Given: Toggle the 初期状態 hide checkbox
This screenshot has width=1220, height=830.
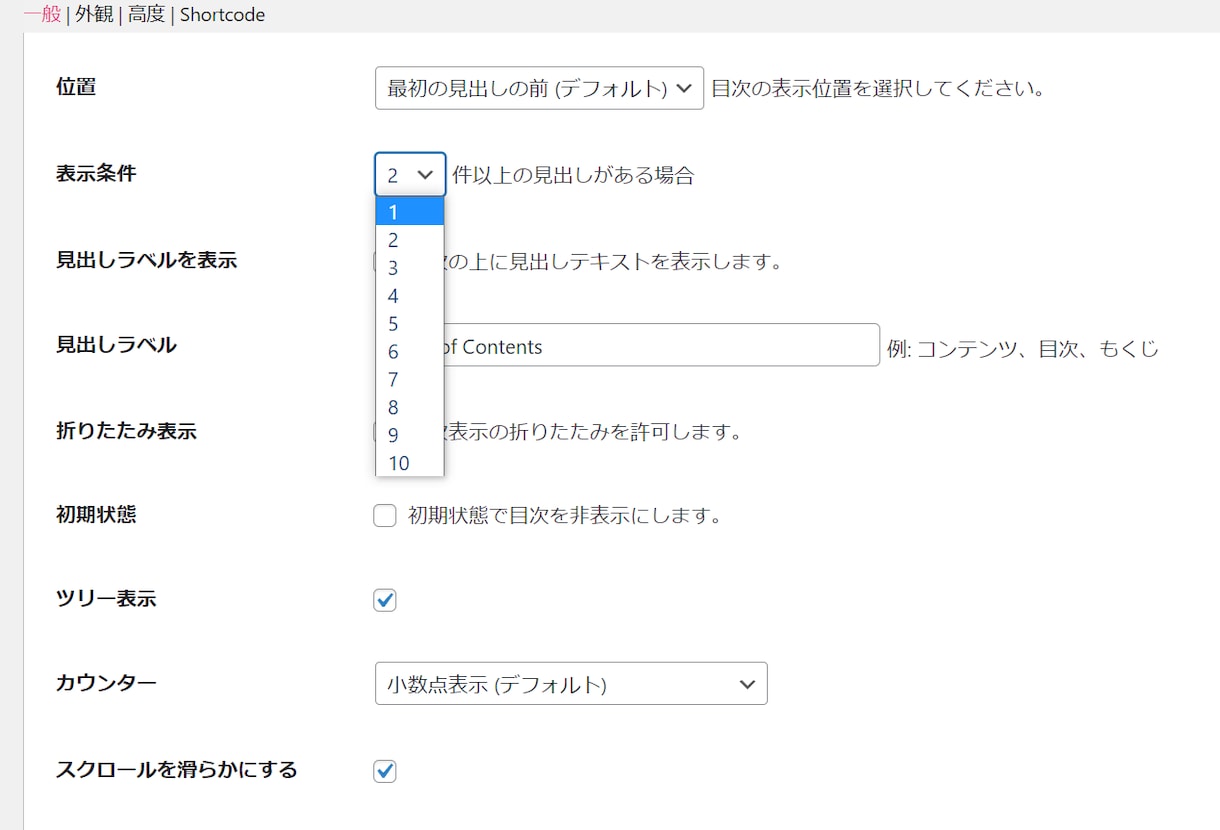Looking at the screenshot, I should tap(385, 516).
